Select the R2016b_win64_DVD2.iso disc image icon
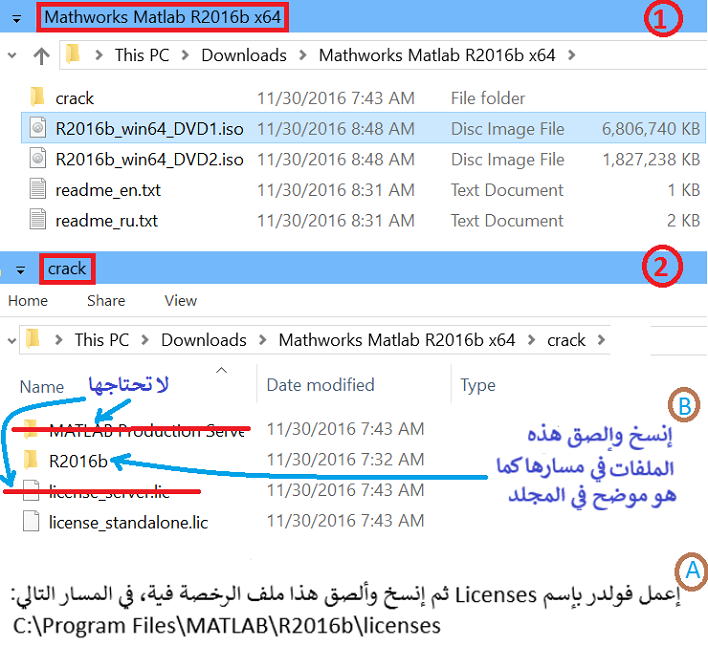 click(37, 159)
